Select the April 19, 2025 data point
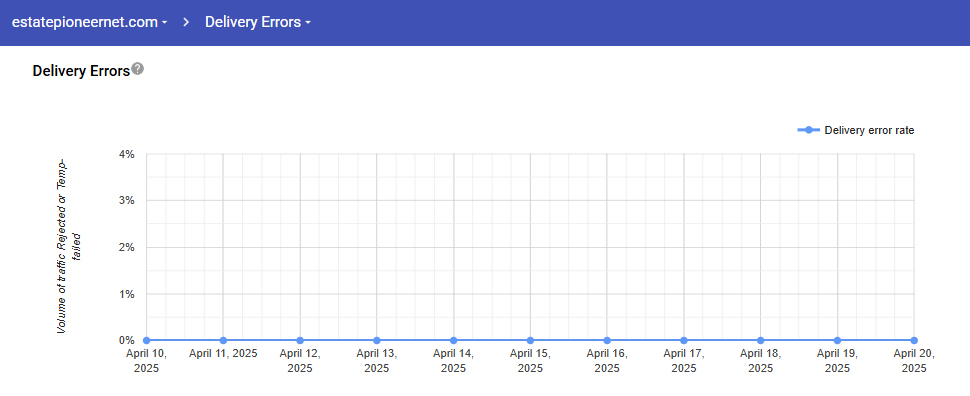Screen dimensions: 970x396 pyautogui.click(x=838, y=340)
